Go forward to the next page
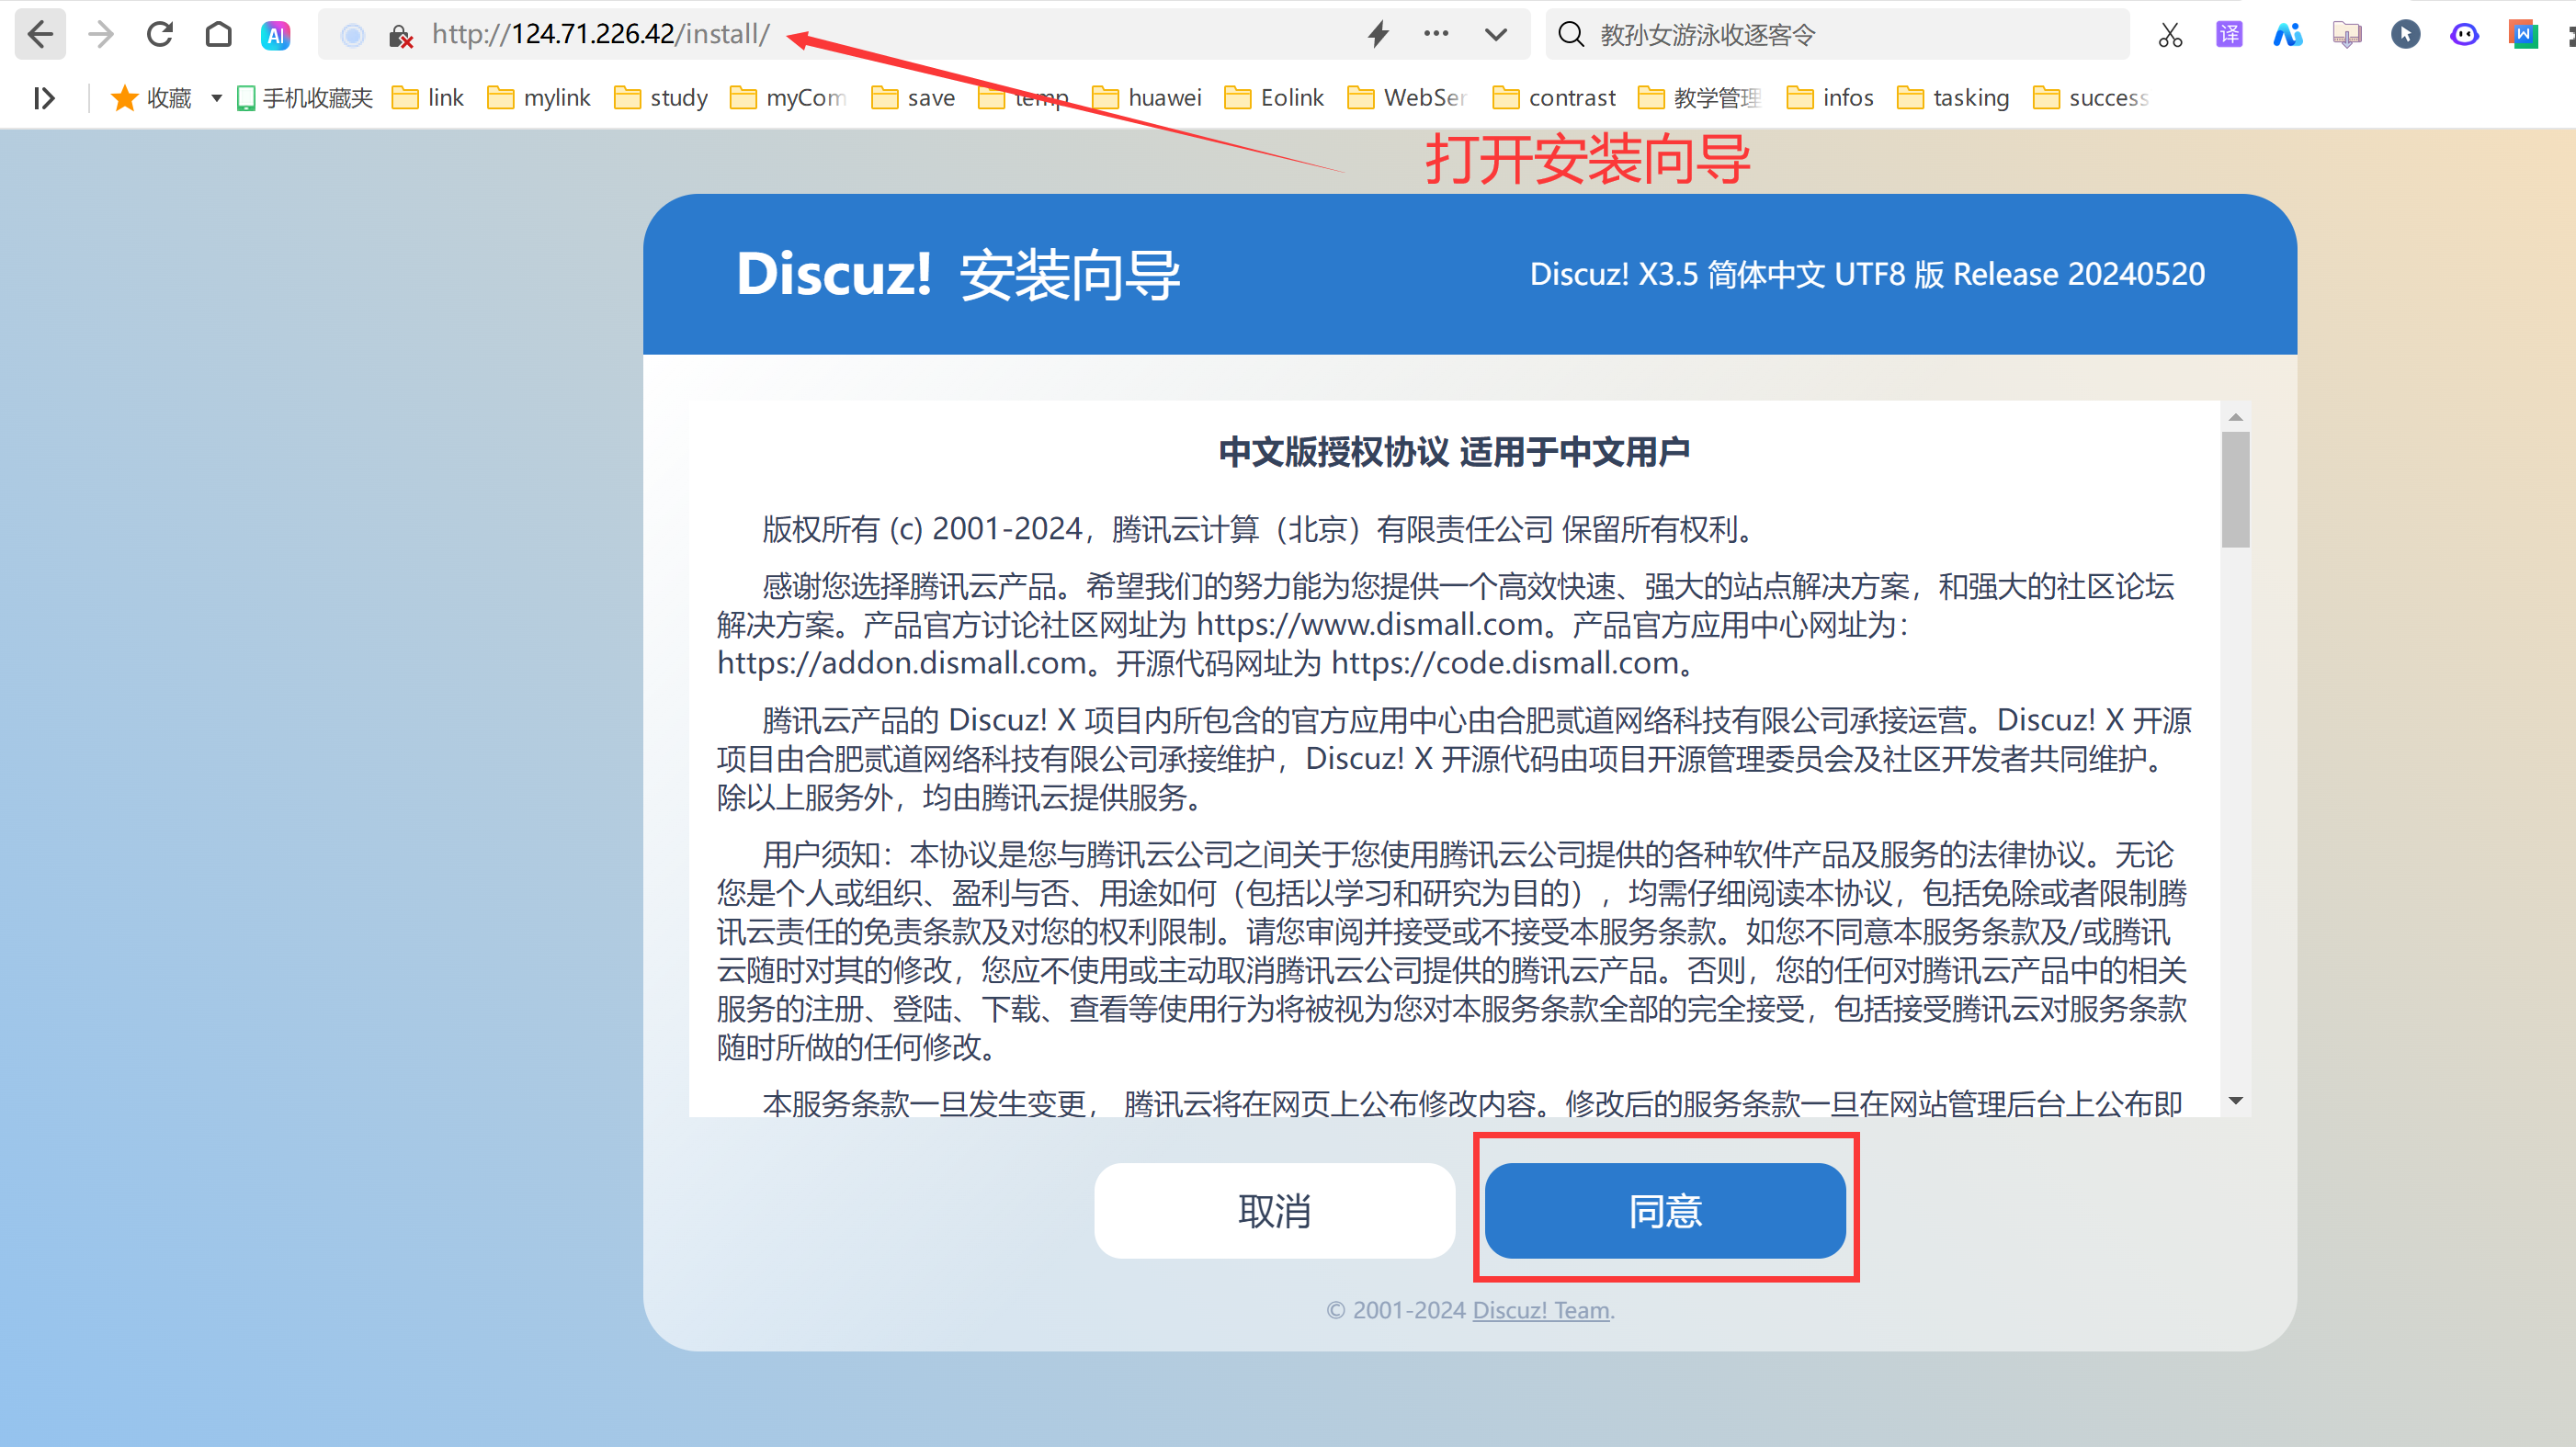This screenshot has width=2576, height=1447. point(101,35)
